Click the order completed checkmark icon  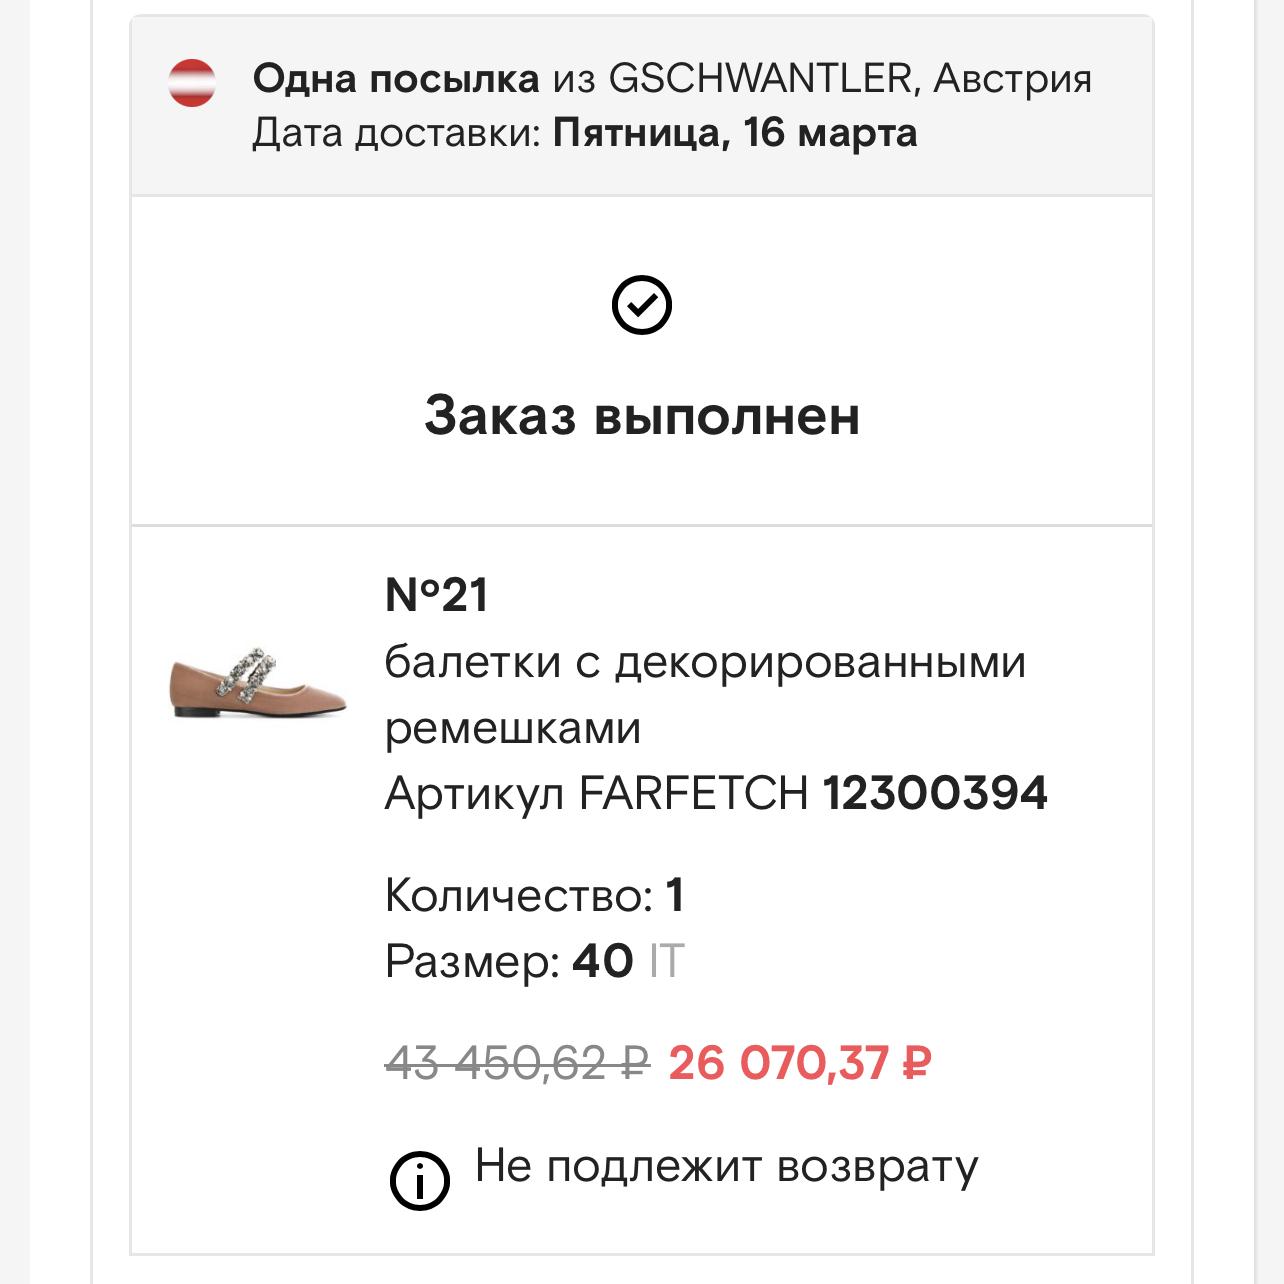coord(641,305)
